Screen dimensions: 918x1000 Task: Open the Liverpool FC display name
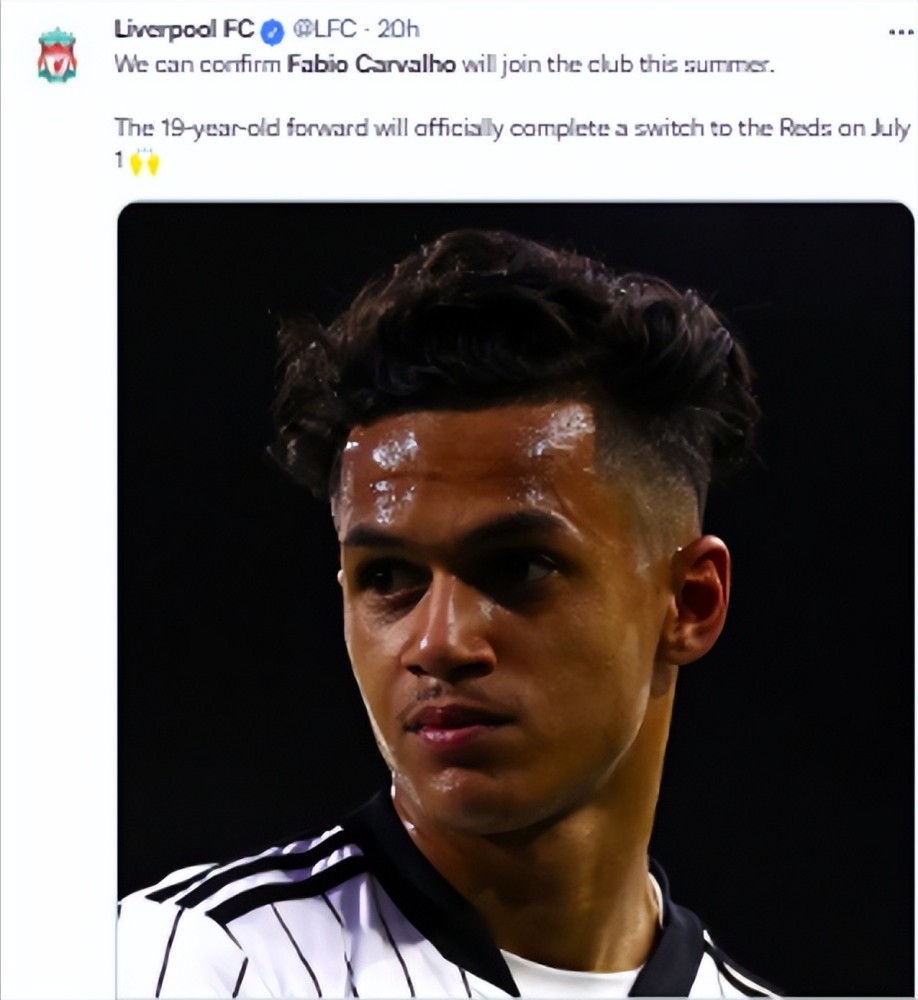184,30
